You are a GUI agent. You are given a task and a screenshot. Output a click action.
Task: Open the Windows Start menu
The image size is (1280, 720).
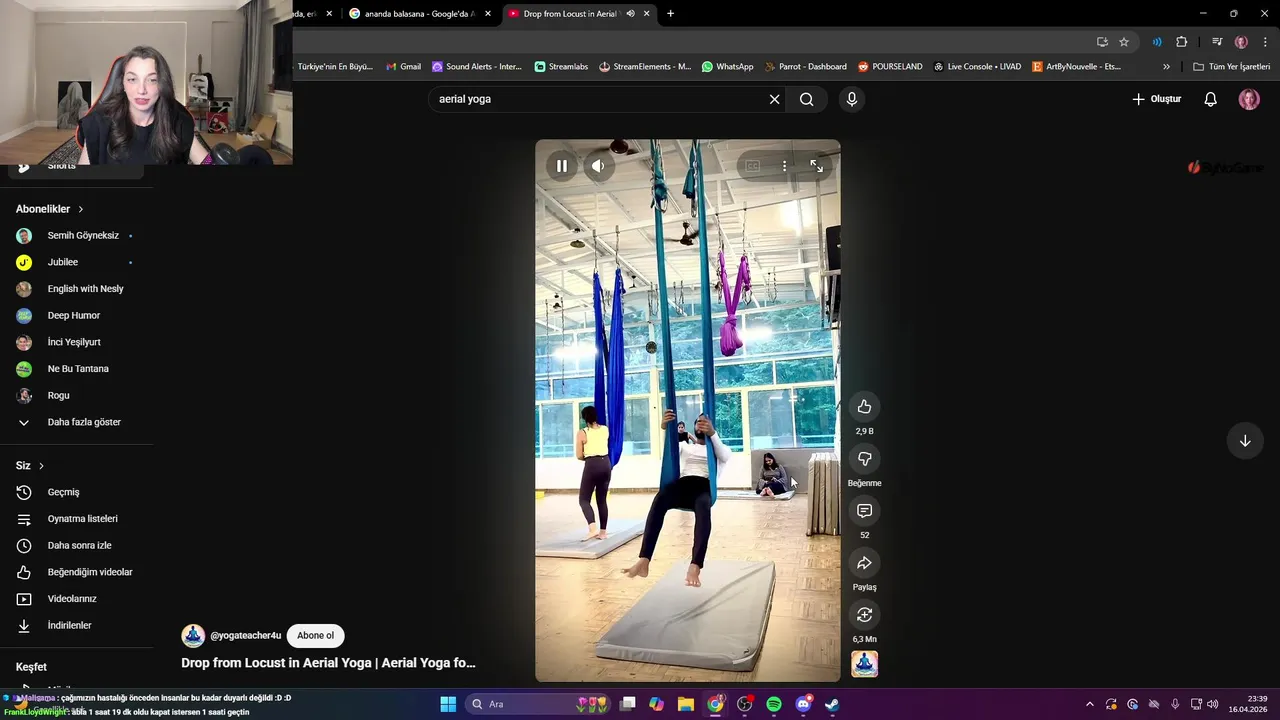click(x=448, y=704)
